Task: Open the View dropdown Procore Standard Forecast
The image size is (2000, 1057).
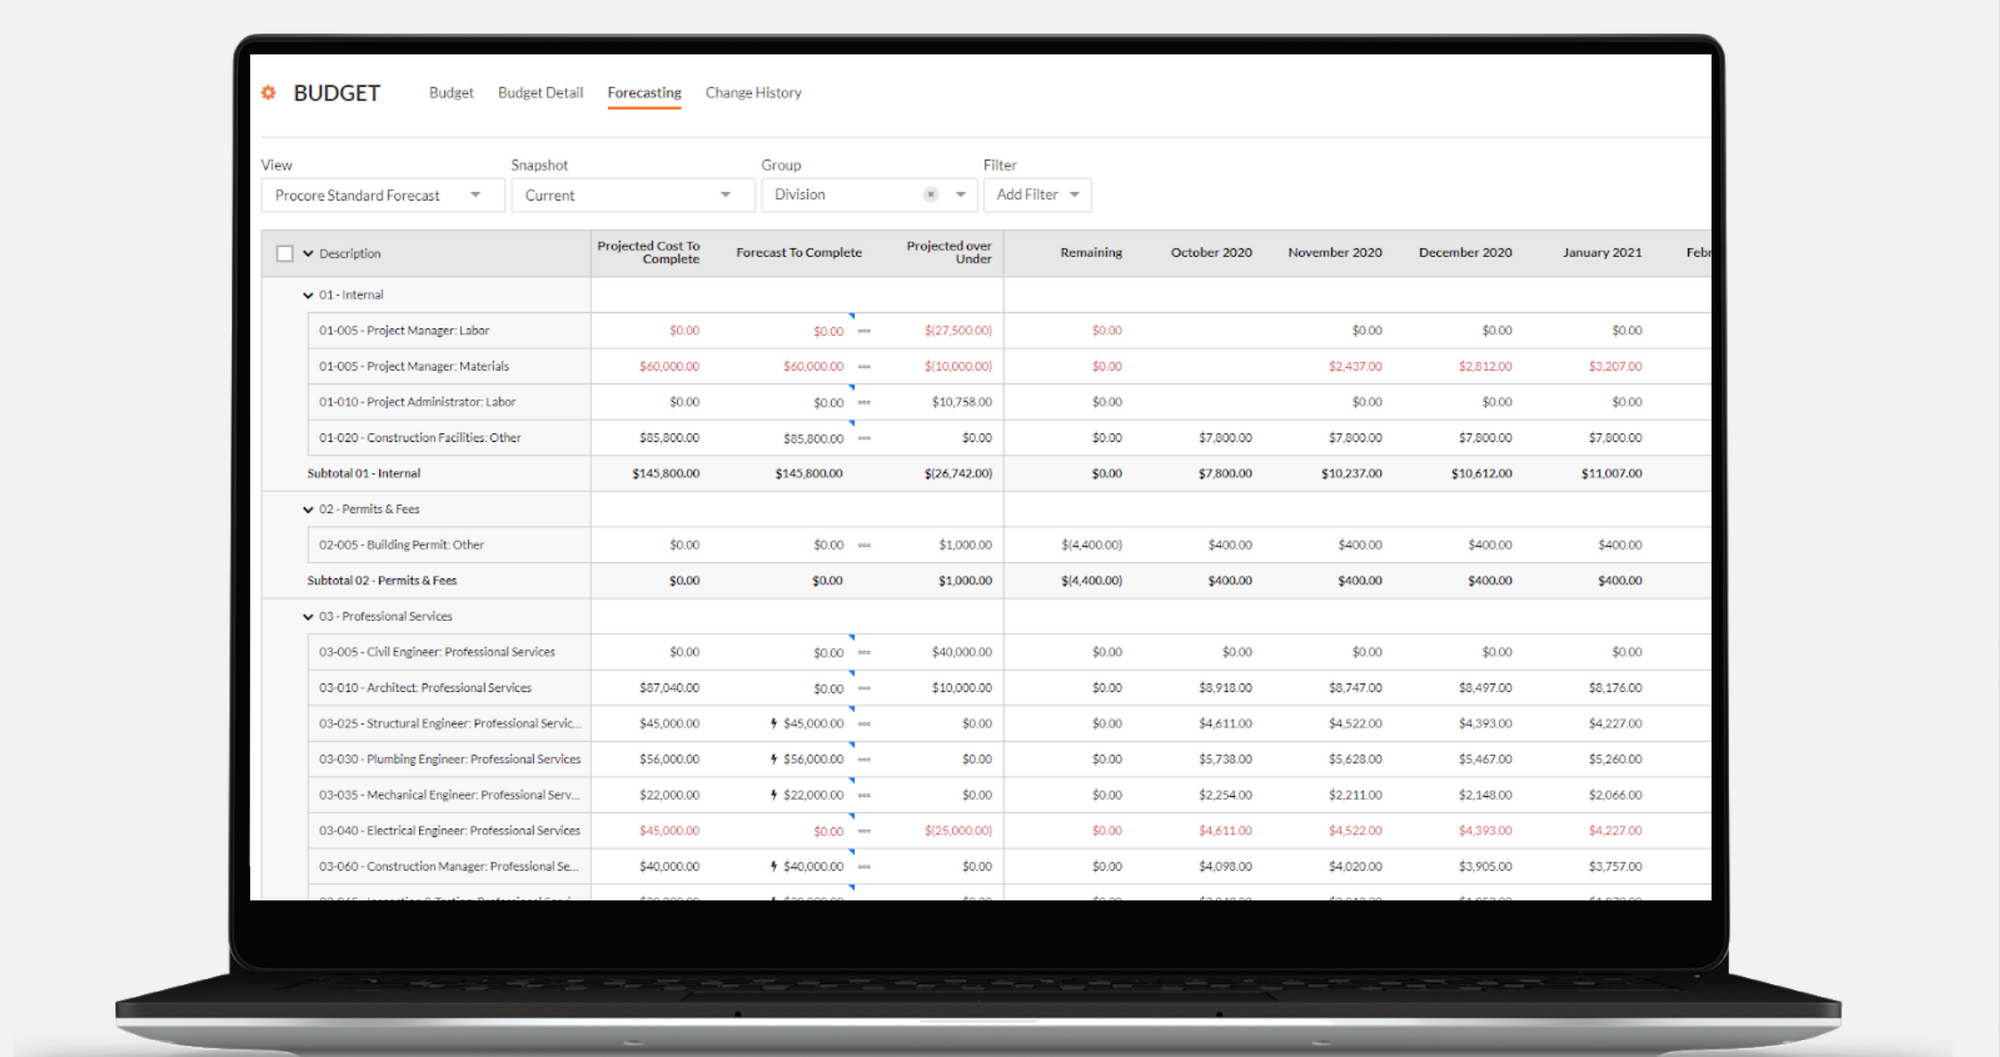Action: click(x=382, y=195)
